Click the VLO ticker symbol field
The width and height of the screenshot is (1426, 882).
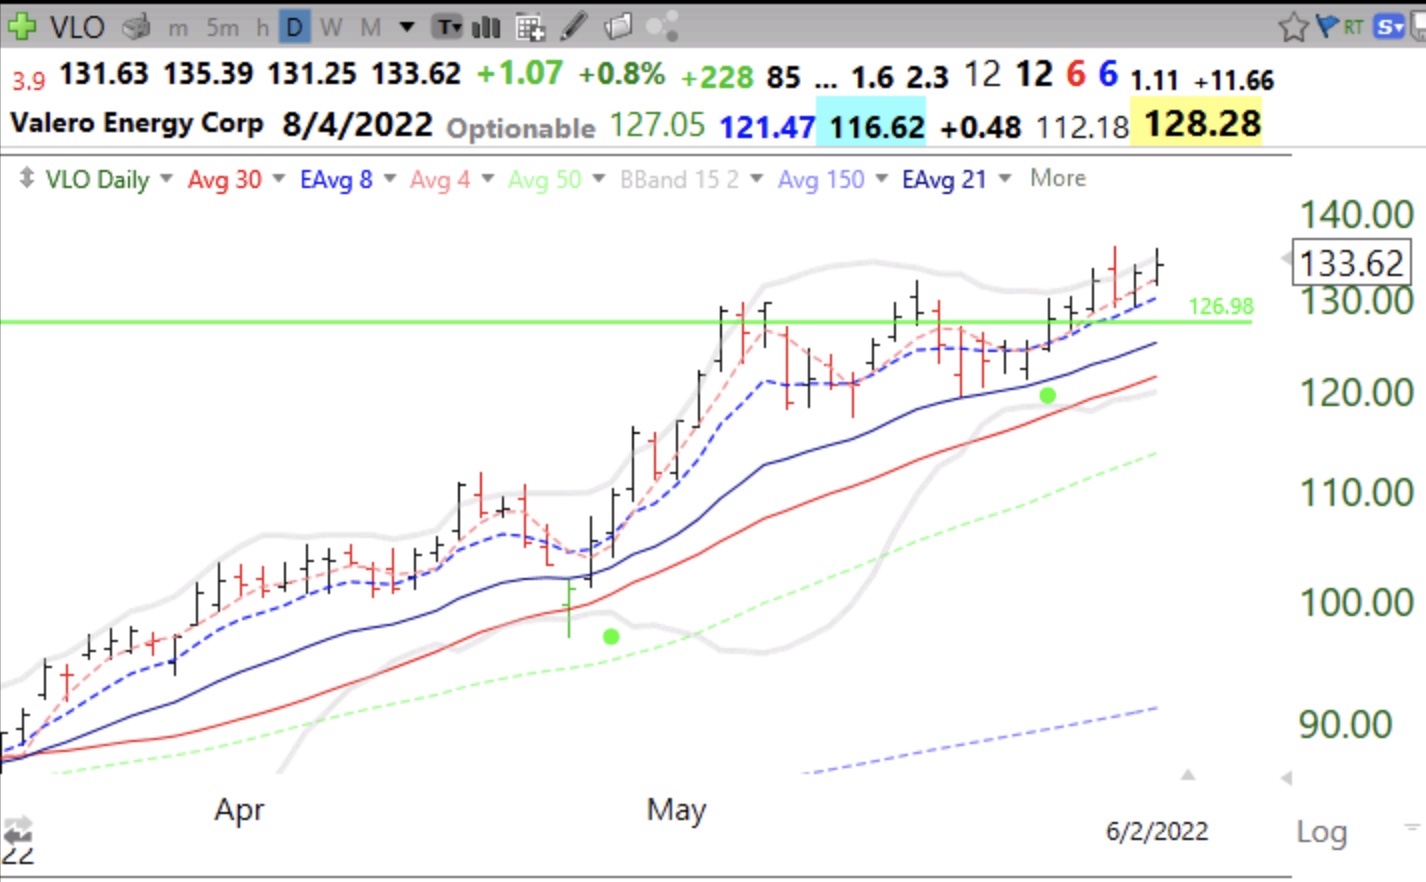(77, 27)
